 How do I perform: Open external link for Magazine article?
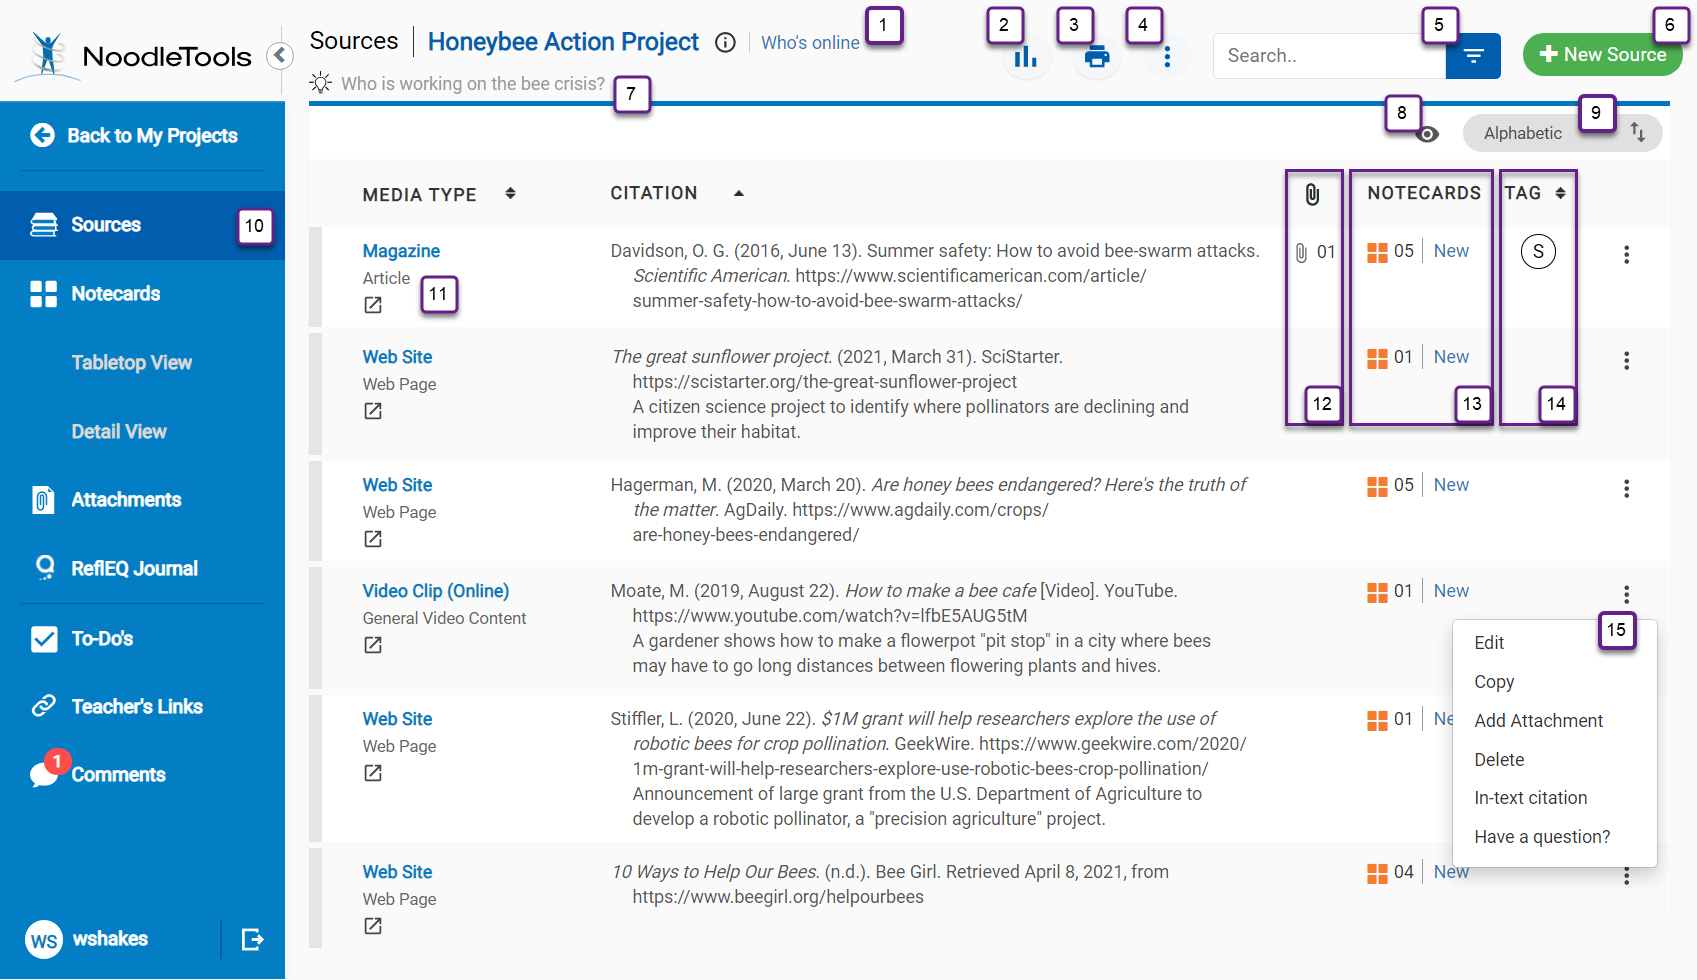click(x=373, y=305)
